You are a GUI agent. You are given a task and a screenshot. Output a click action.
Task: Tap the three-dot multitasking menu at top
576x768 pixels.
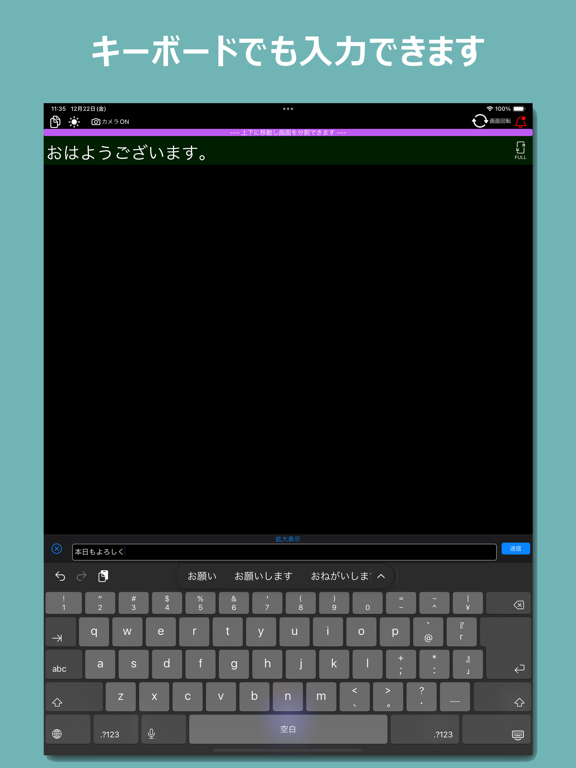[288, 109]
